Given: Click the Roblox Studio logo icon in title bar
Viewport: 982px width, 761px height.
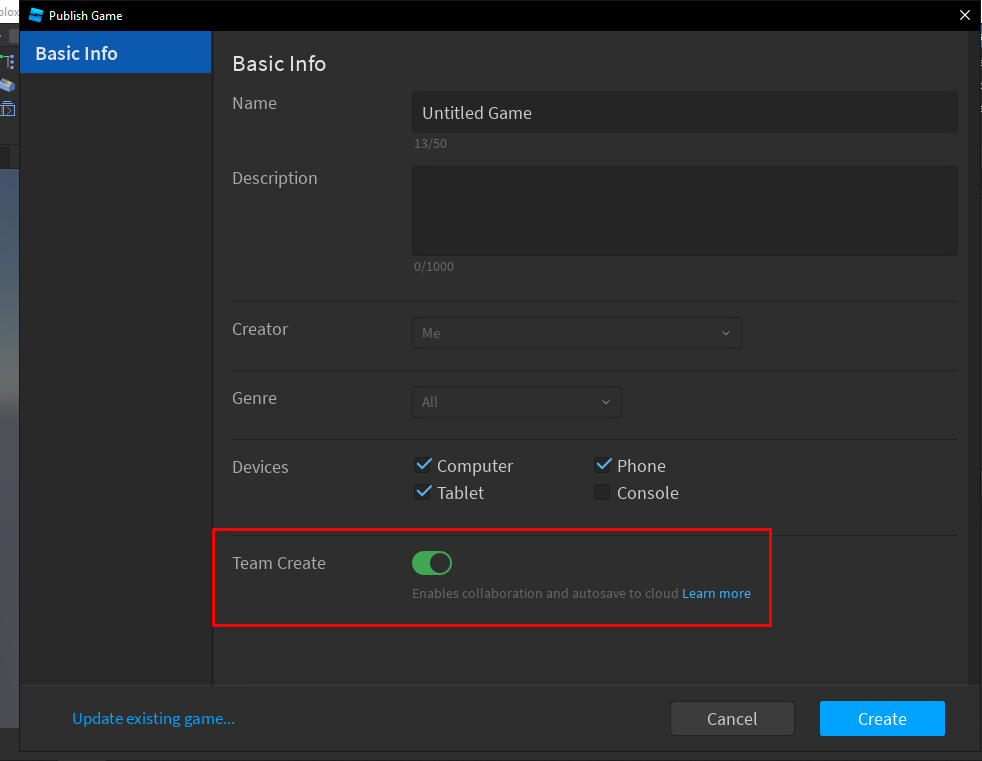Looking at the screenshot, I should (x=36, y=15).
